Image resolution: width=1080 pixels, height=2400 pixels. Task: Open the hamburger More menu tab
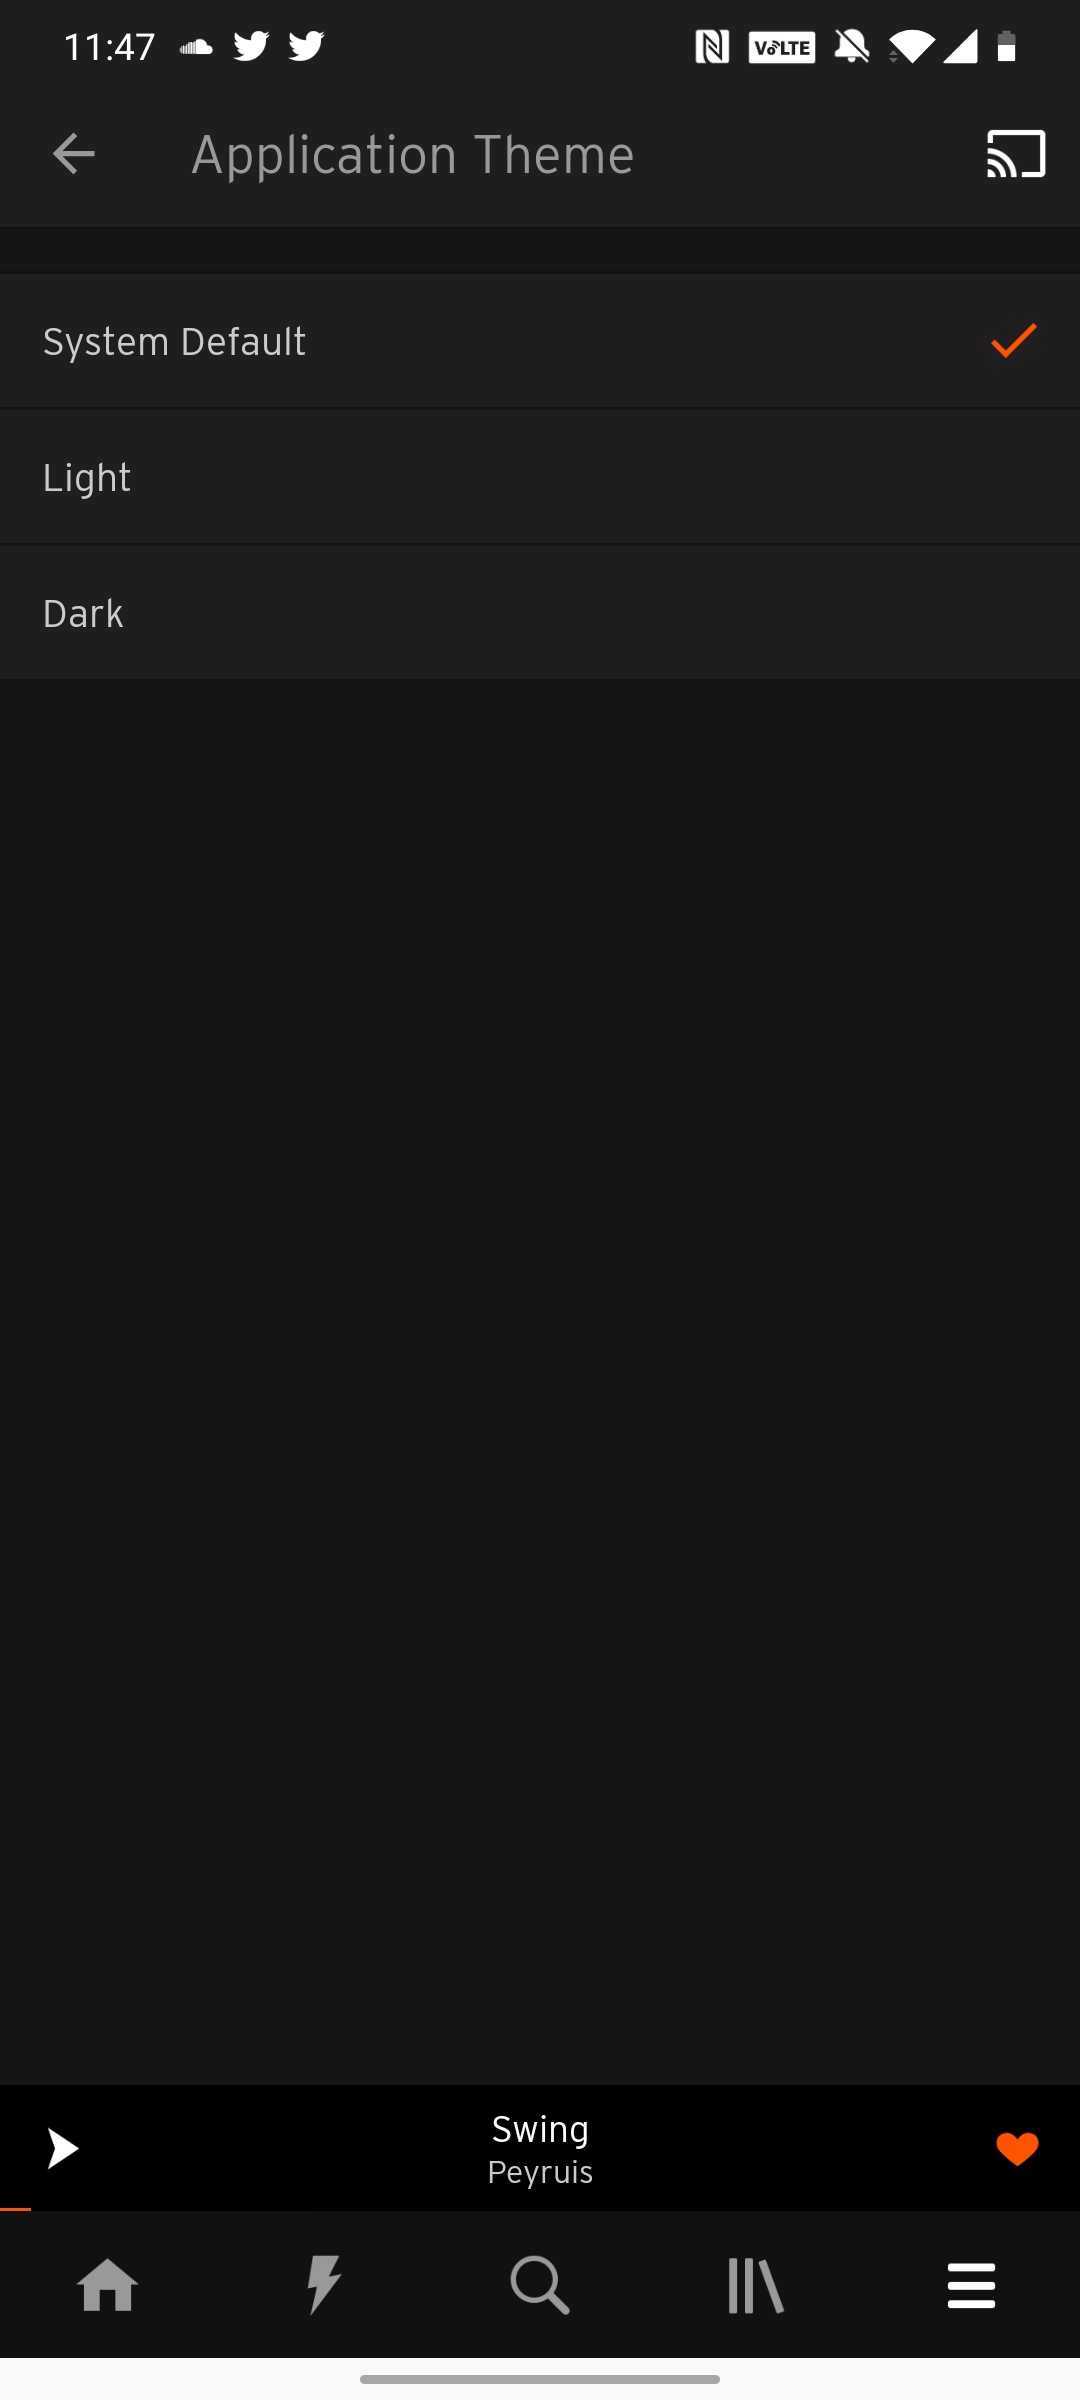971,2286
